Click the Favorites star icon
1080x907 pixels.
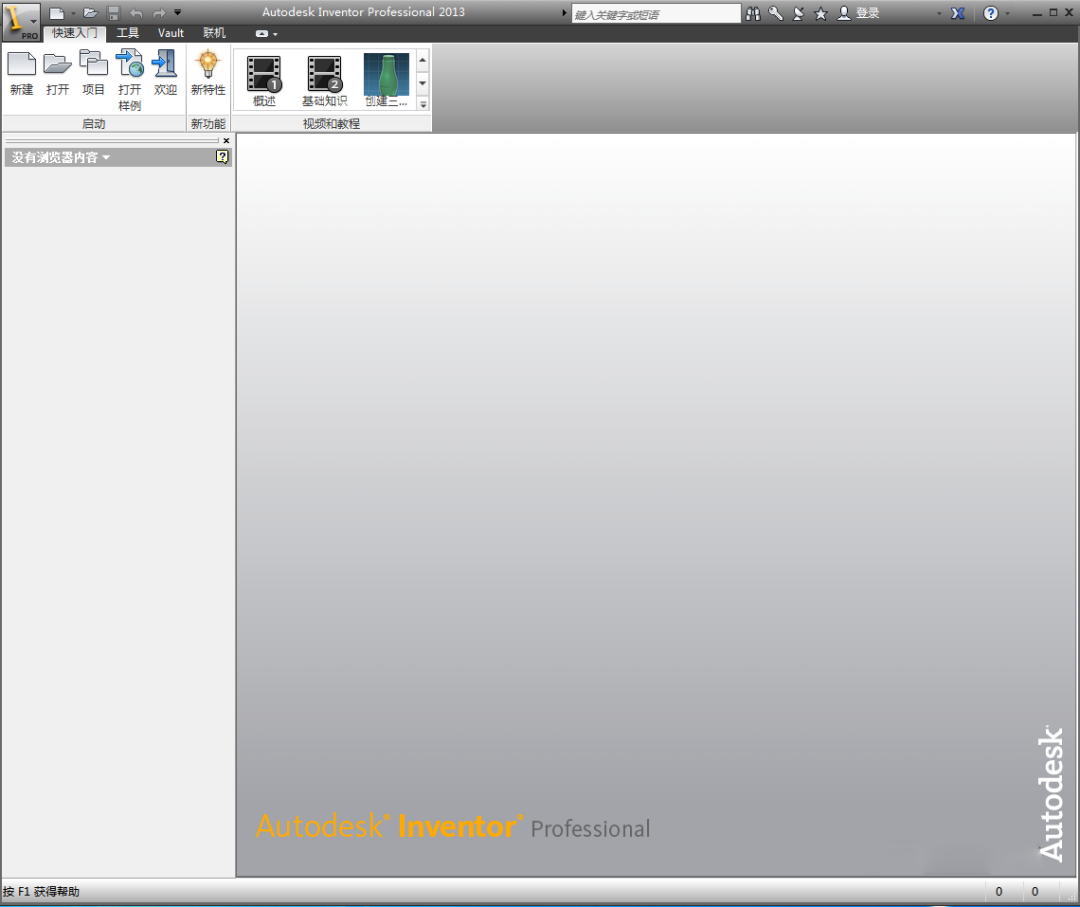tap(821, 14)
